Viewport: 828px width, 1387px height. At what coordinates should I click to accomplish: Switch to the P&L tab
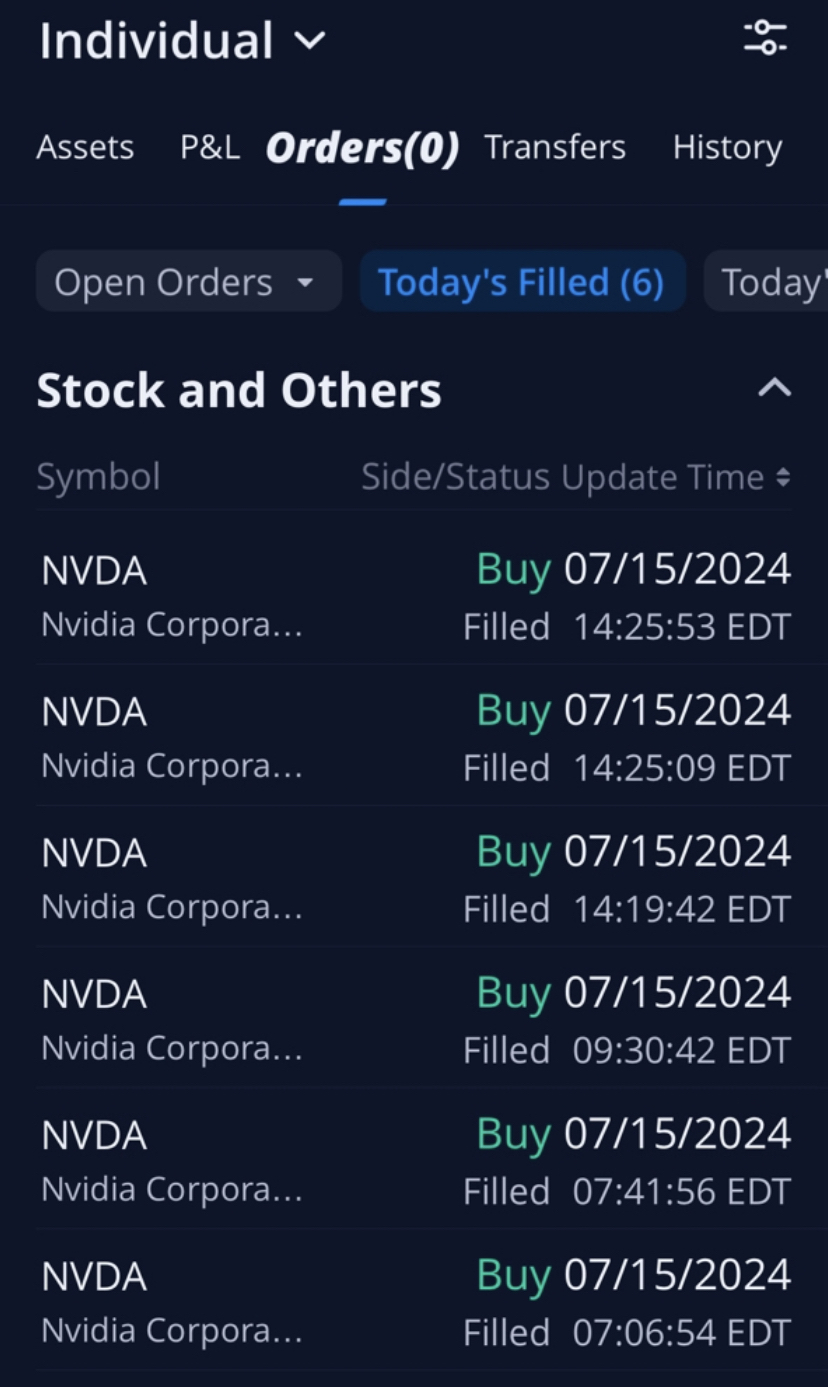(x=210, y=148)
